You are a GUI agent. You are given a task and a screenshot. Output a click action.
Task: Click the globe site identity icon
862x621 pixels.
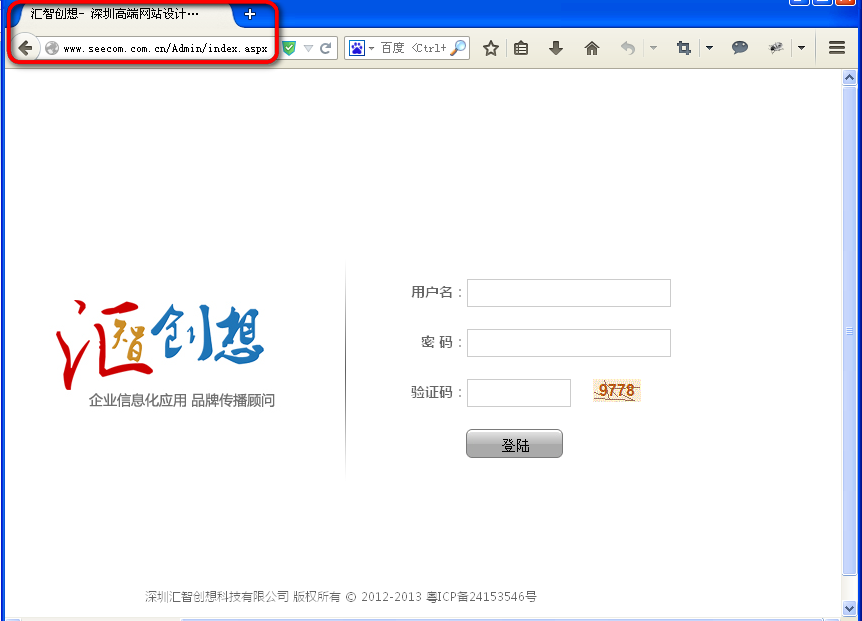(x=52, y=48)
